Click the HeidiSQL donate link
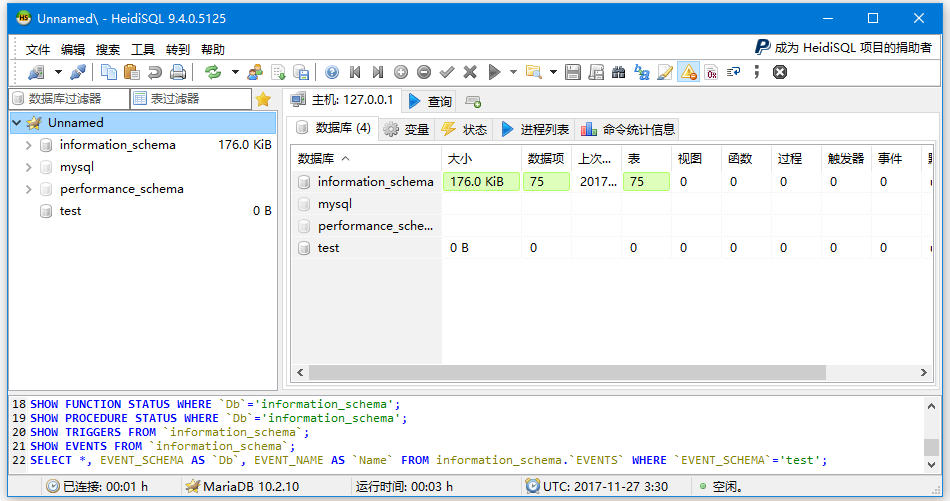This screenshot has height=501, width=950. (843, 47)
